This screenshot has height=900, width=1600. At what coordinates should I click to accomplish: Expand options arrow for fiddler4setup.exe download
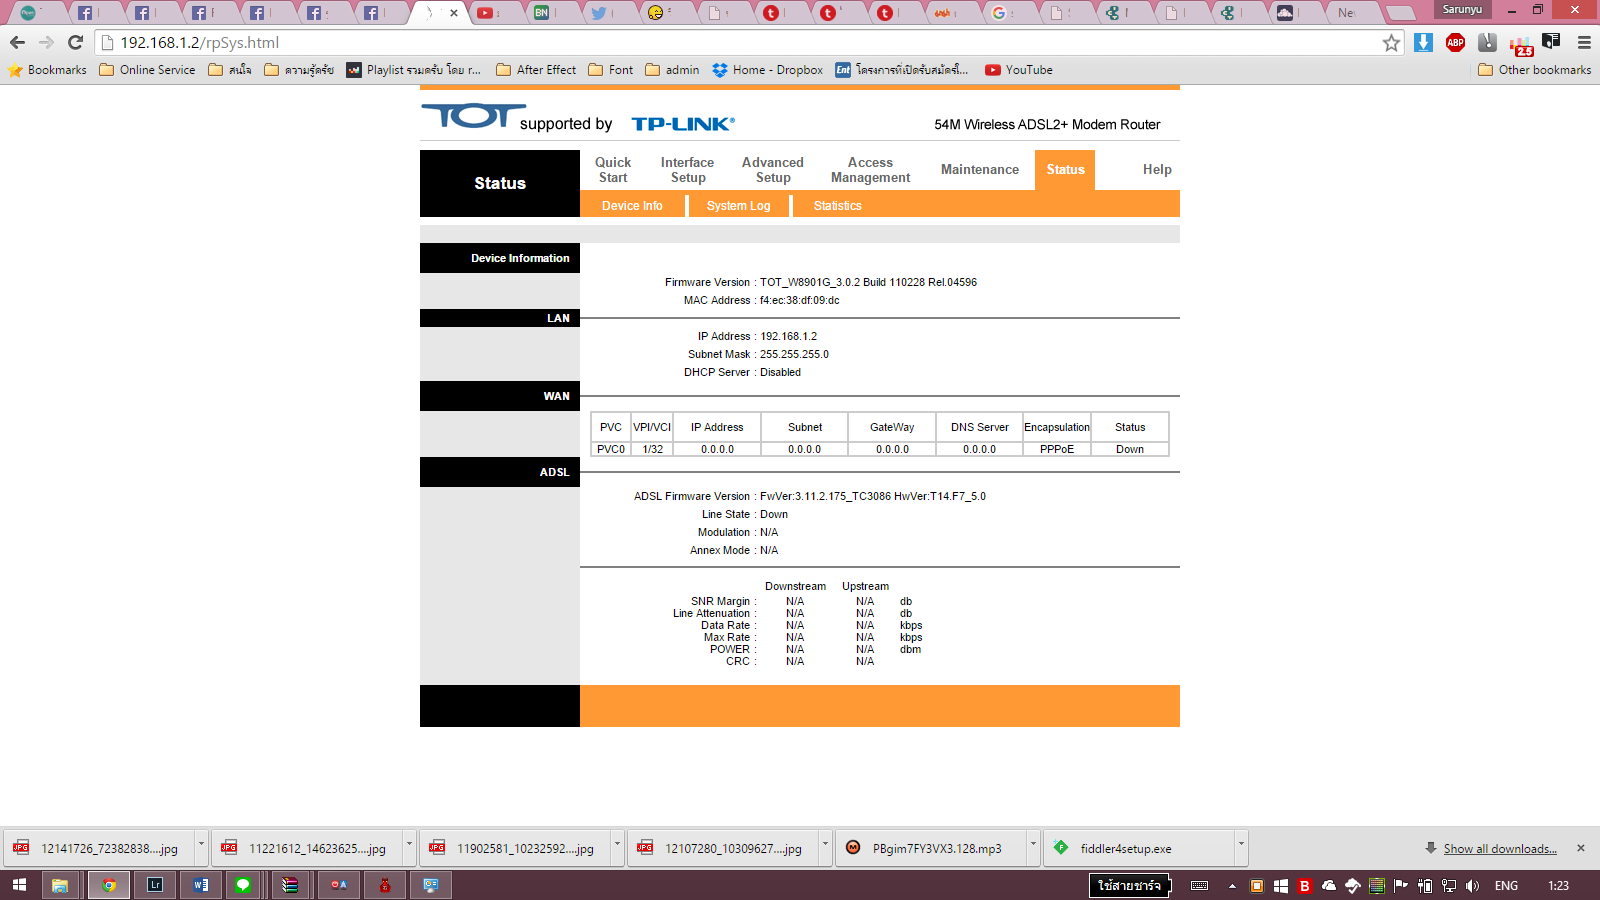(1241, 847)
